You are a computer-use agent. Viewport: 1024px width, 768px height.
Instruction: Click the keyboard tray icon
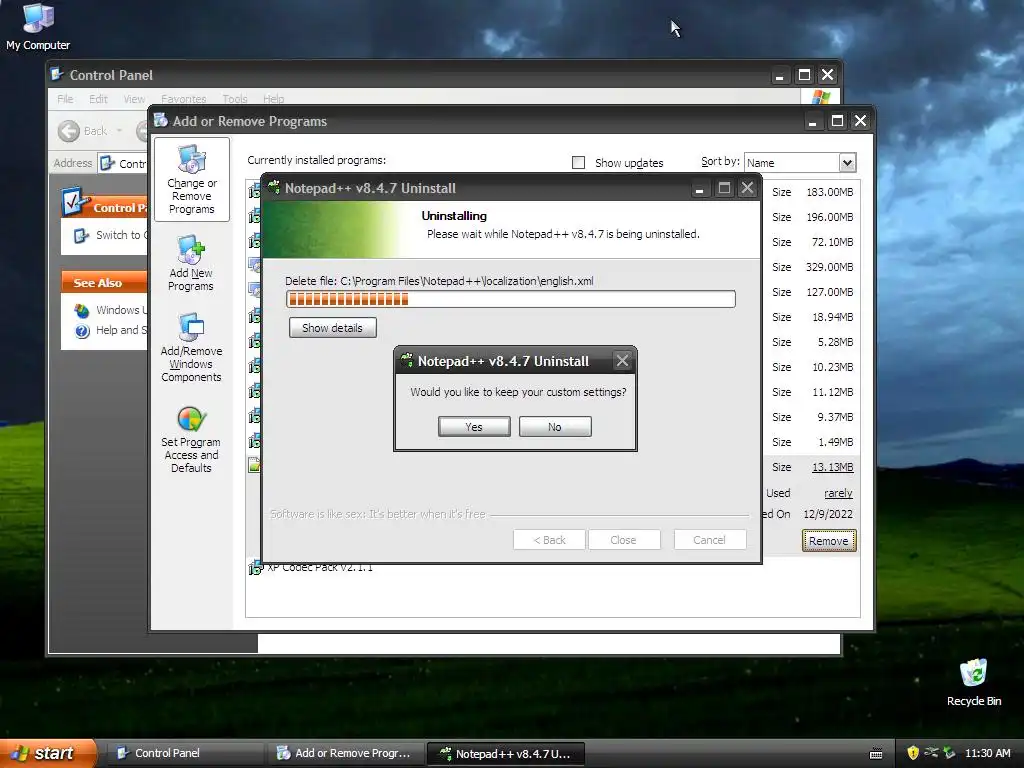pos(876,754)
